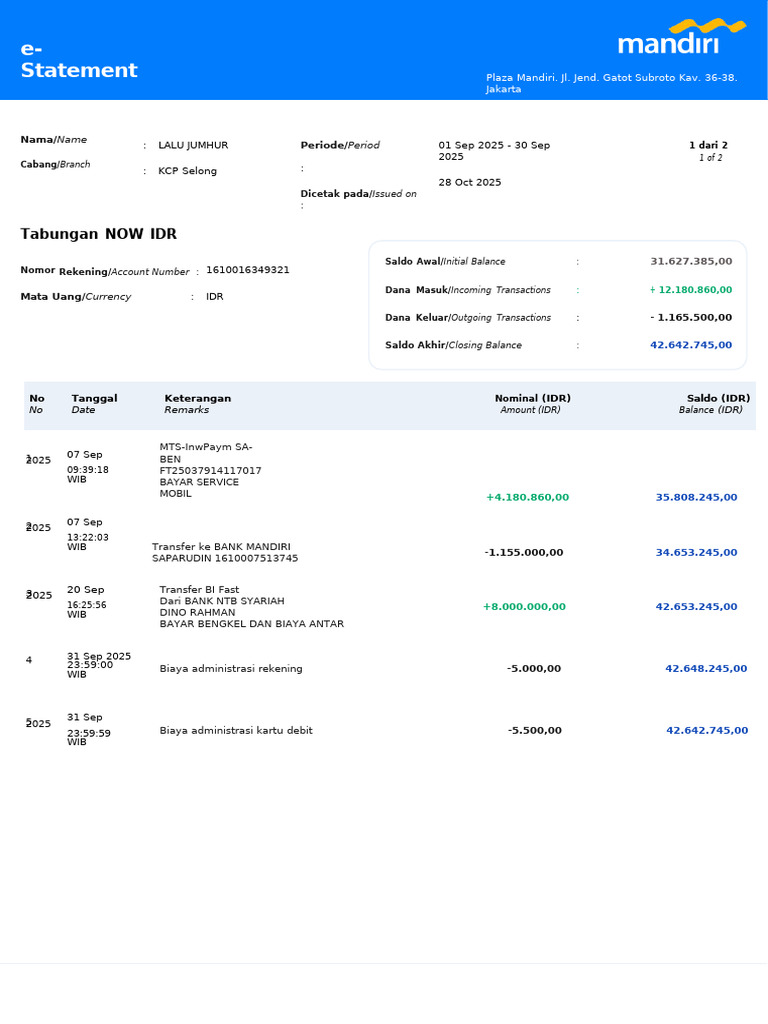Click the page indicator 1 dari 2
The width and height of the screenshot is (768, 1024).
pyautogui.click(x=709, y=145)
